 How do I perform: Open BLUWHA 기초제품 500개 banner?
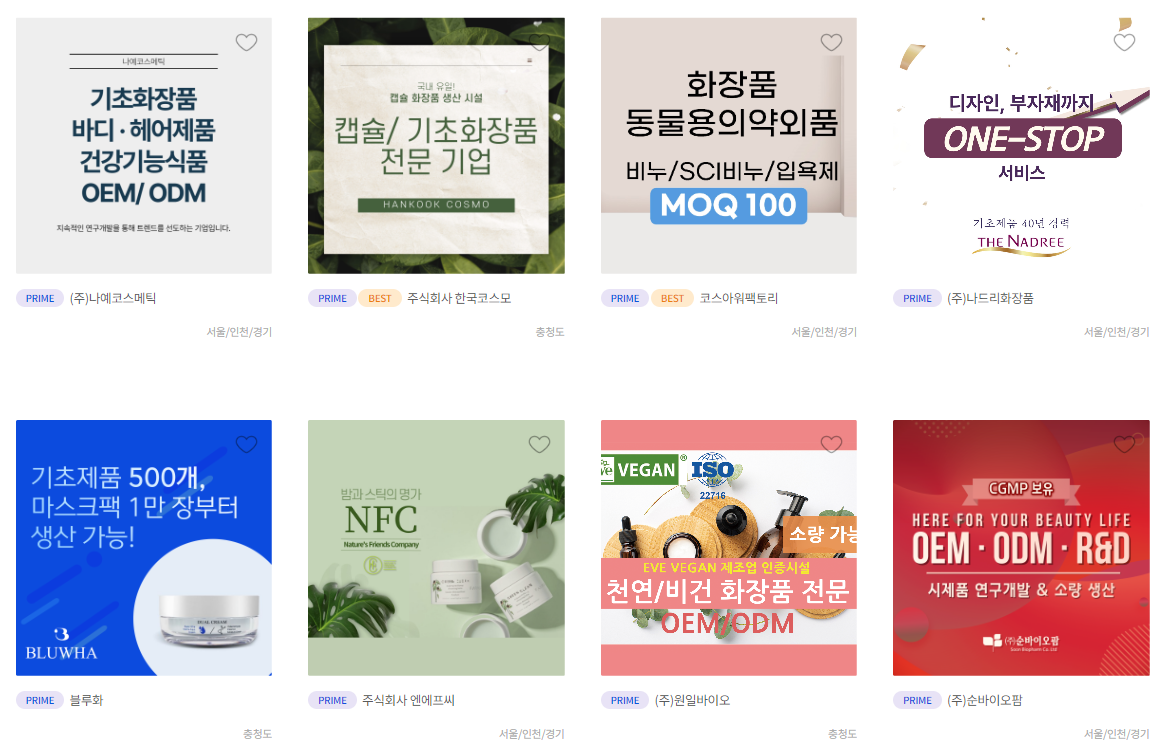click(x=144, y=548)
